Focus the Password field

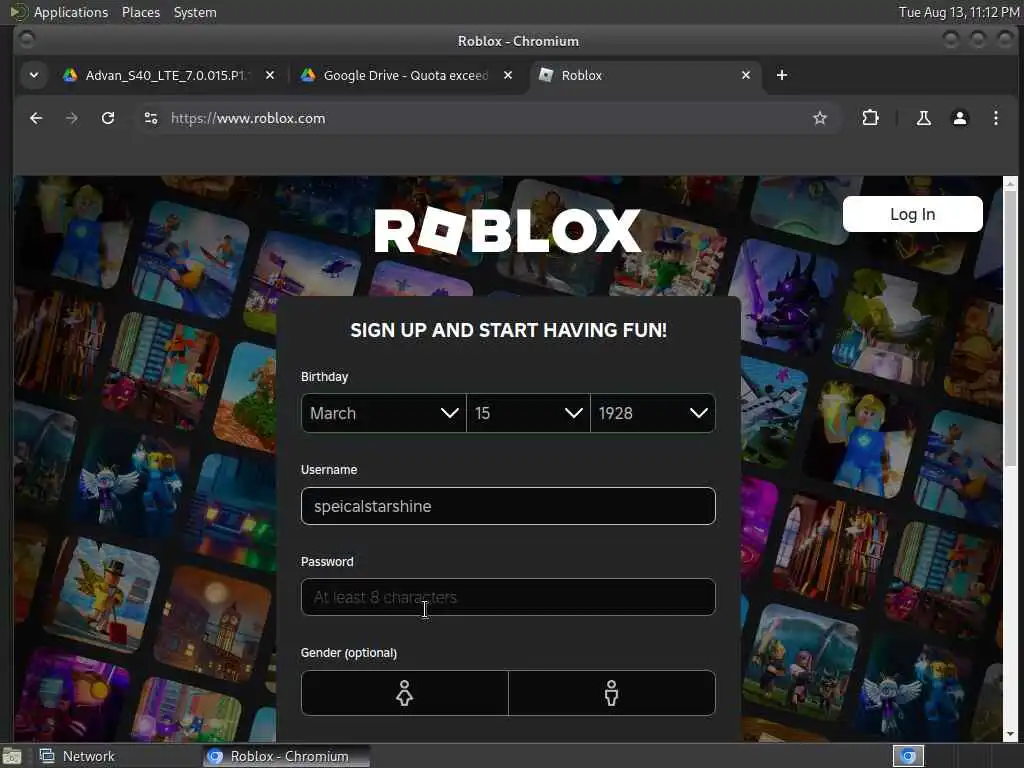tap(508, 597)
